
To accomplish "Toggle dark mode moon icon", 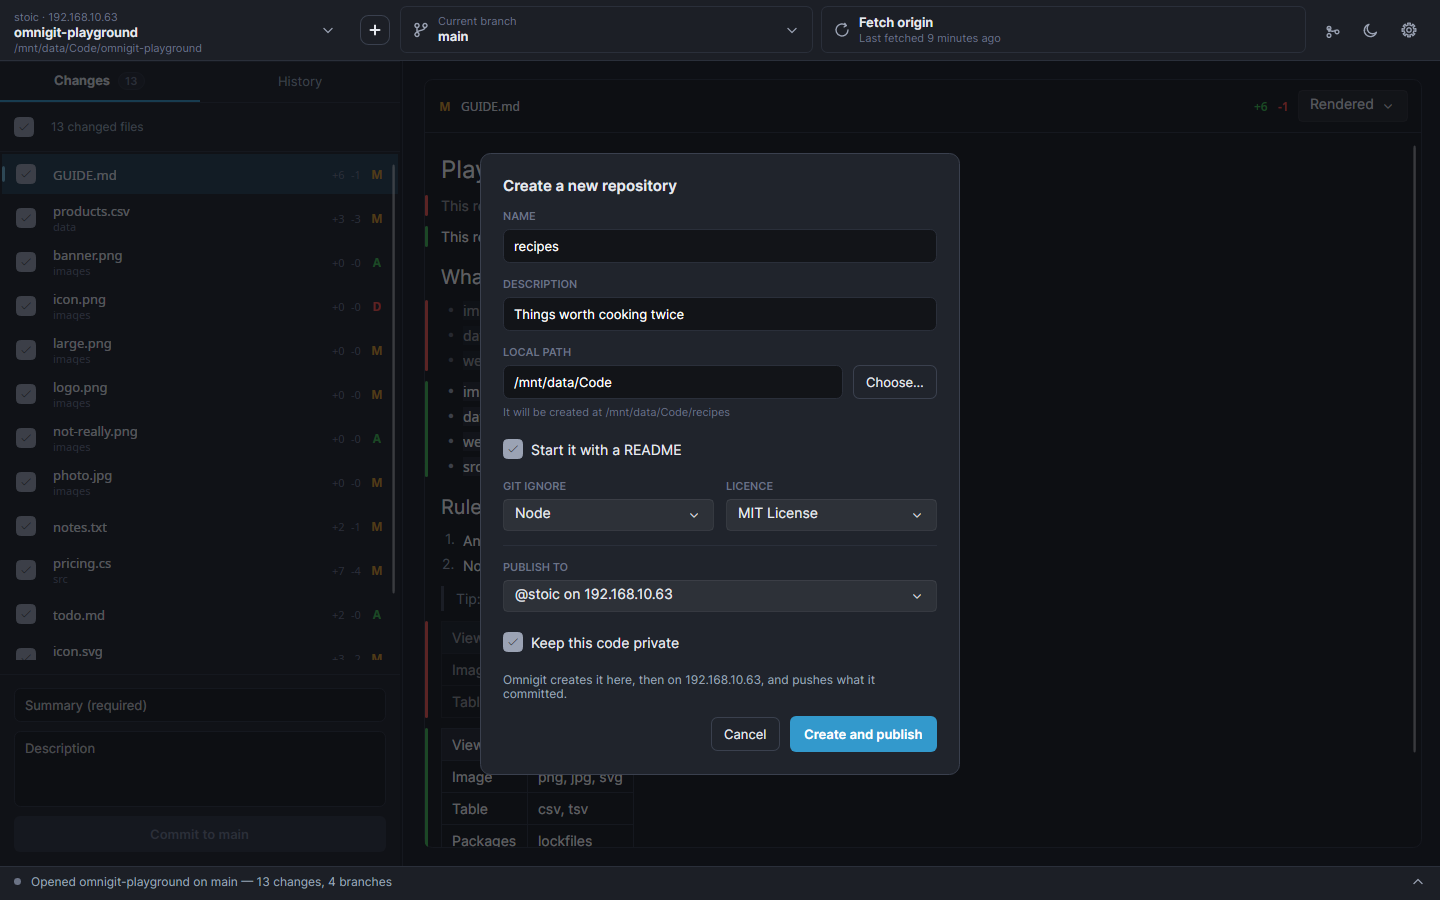I will 1370,31.
